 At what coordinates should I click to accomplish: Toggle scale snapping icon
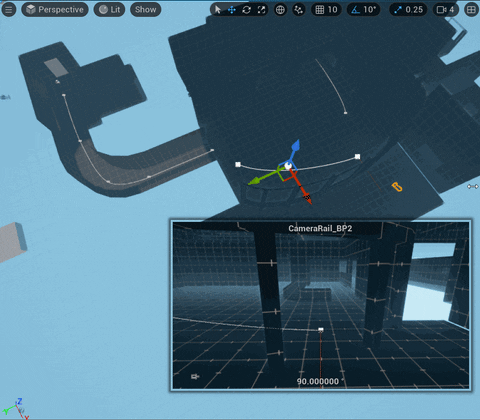(x=398, y=10)
